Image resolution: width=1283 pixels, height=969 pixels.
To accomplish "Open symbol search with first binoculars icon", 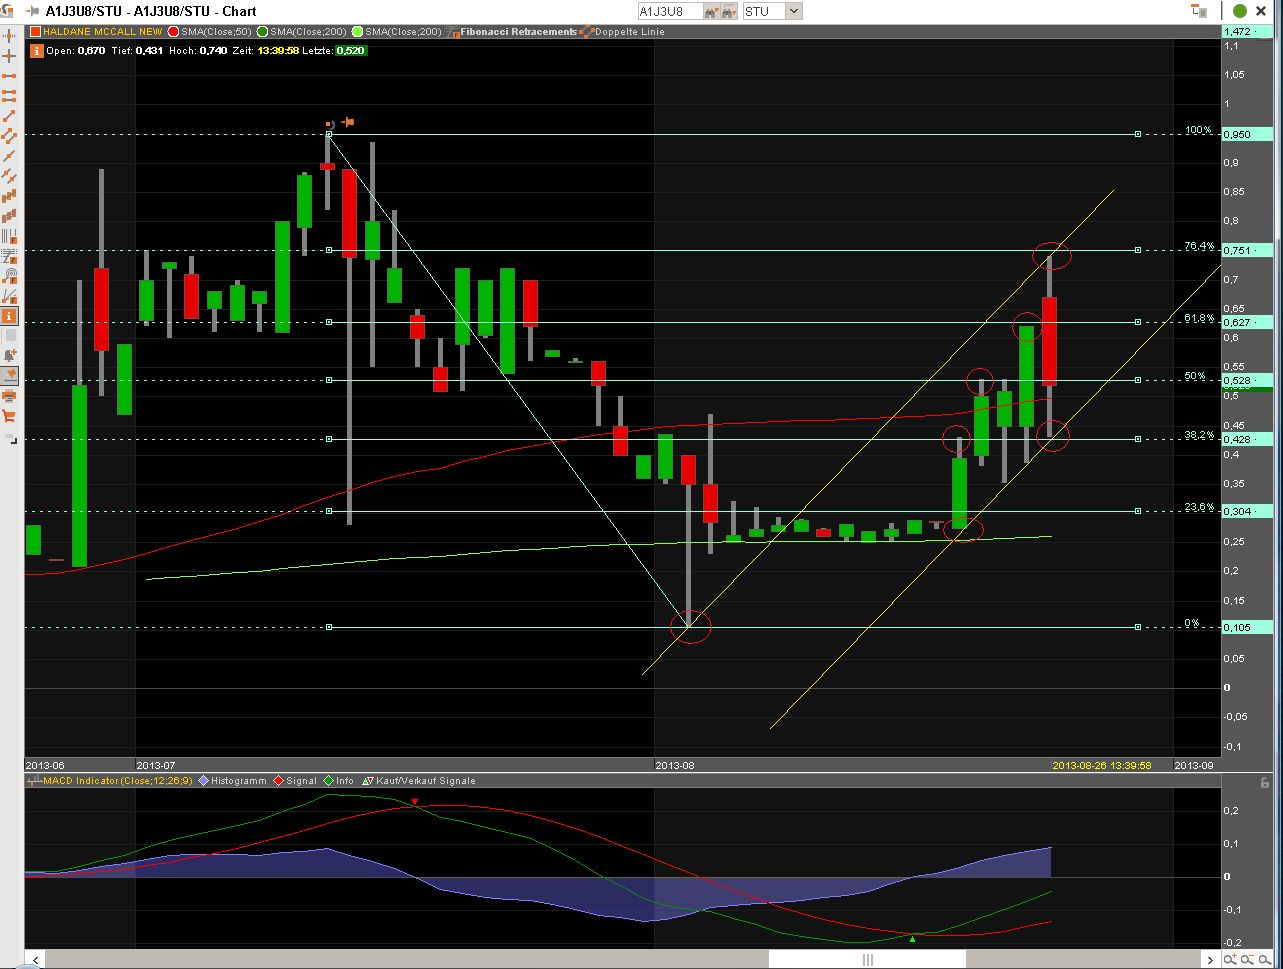I will point(711,11).
